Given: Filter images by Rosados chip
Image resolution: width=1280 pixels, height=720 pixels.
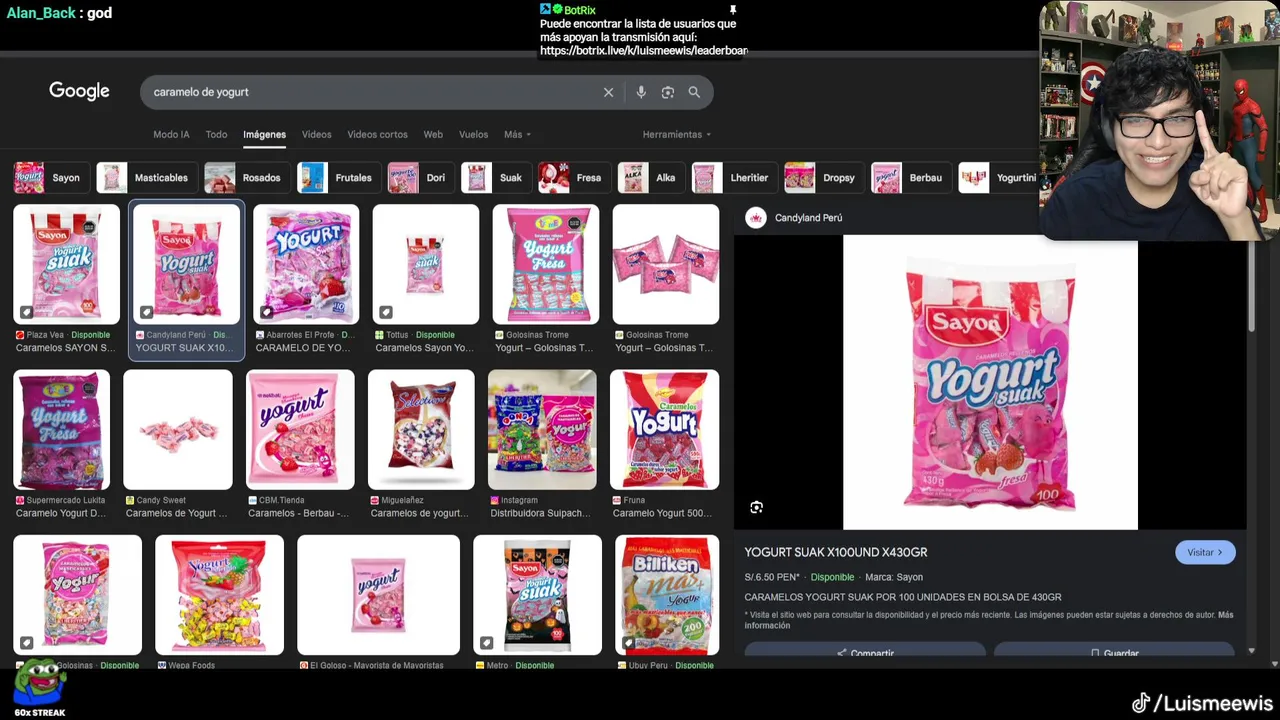Looking at the screenshot, I should pyautogui.click(x=247, y=178).
